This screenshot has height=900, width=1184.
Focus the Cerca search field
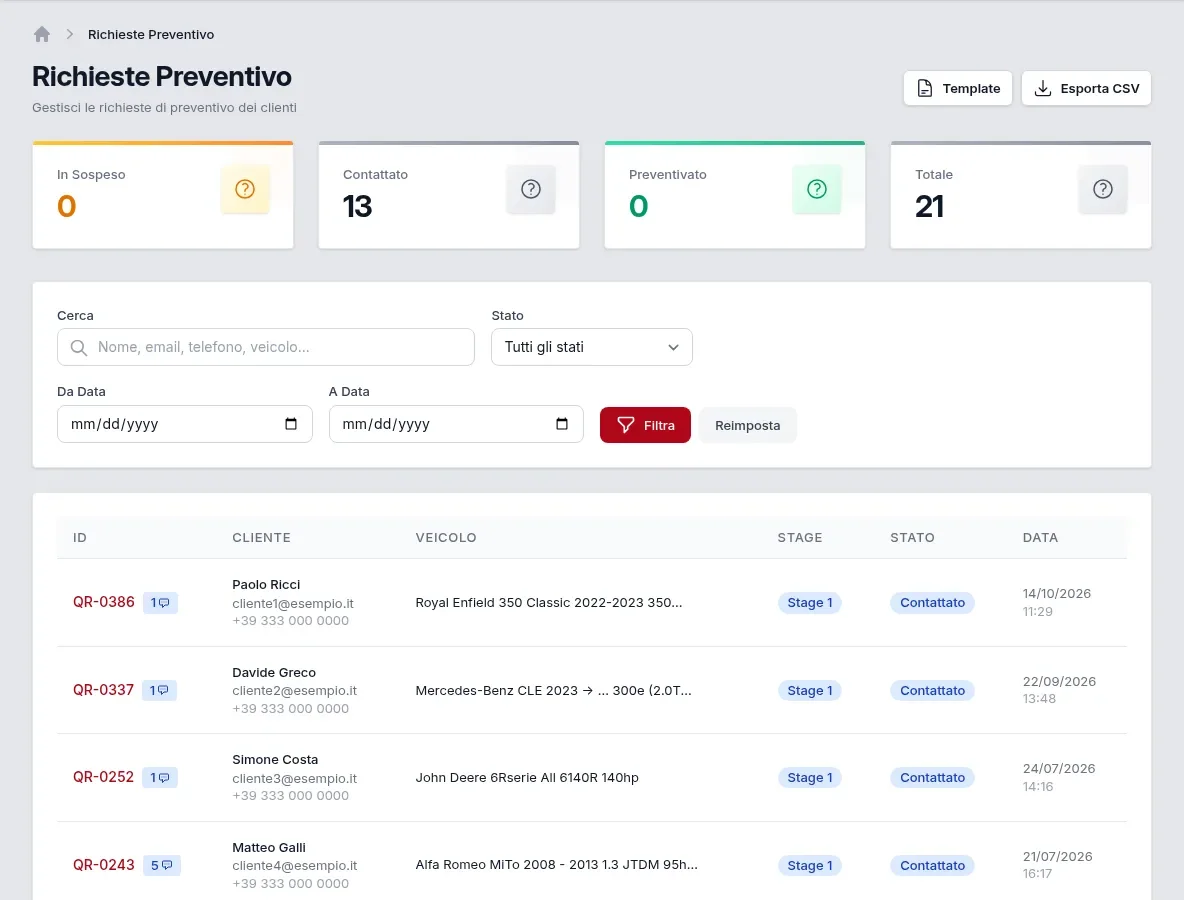point(266,347)
